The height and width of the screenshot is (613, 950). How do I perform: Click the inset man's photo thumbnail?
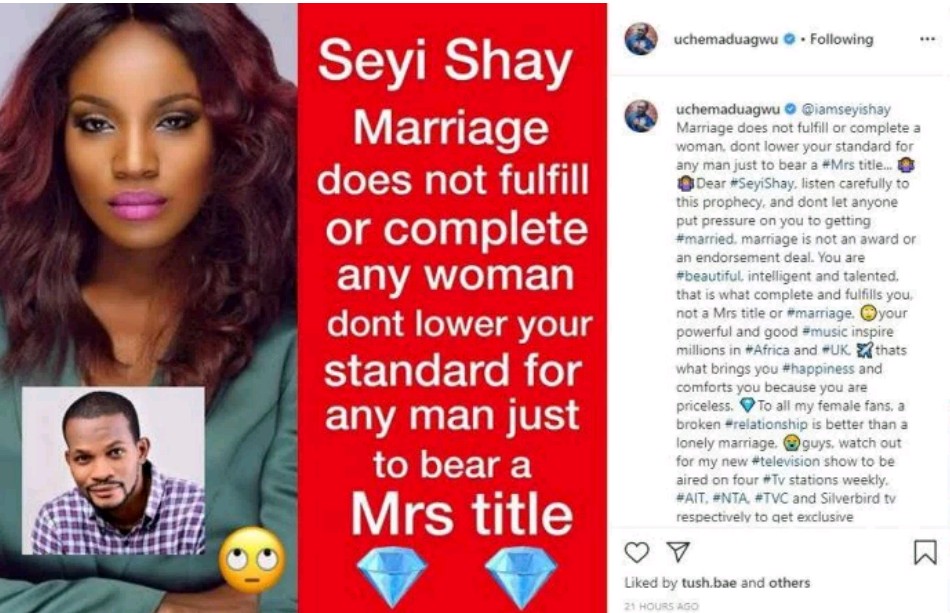pyautogui.click(x=113, y=470)
